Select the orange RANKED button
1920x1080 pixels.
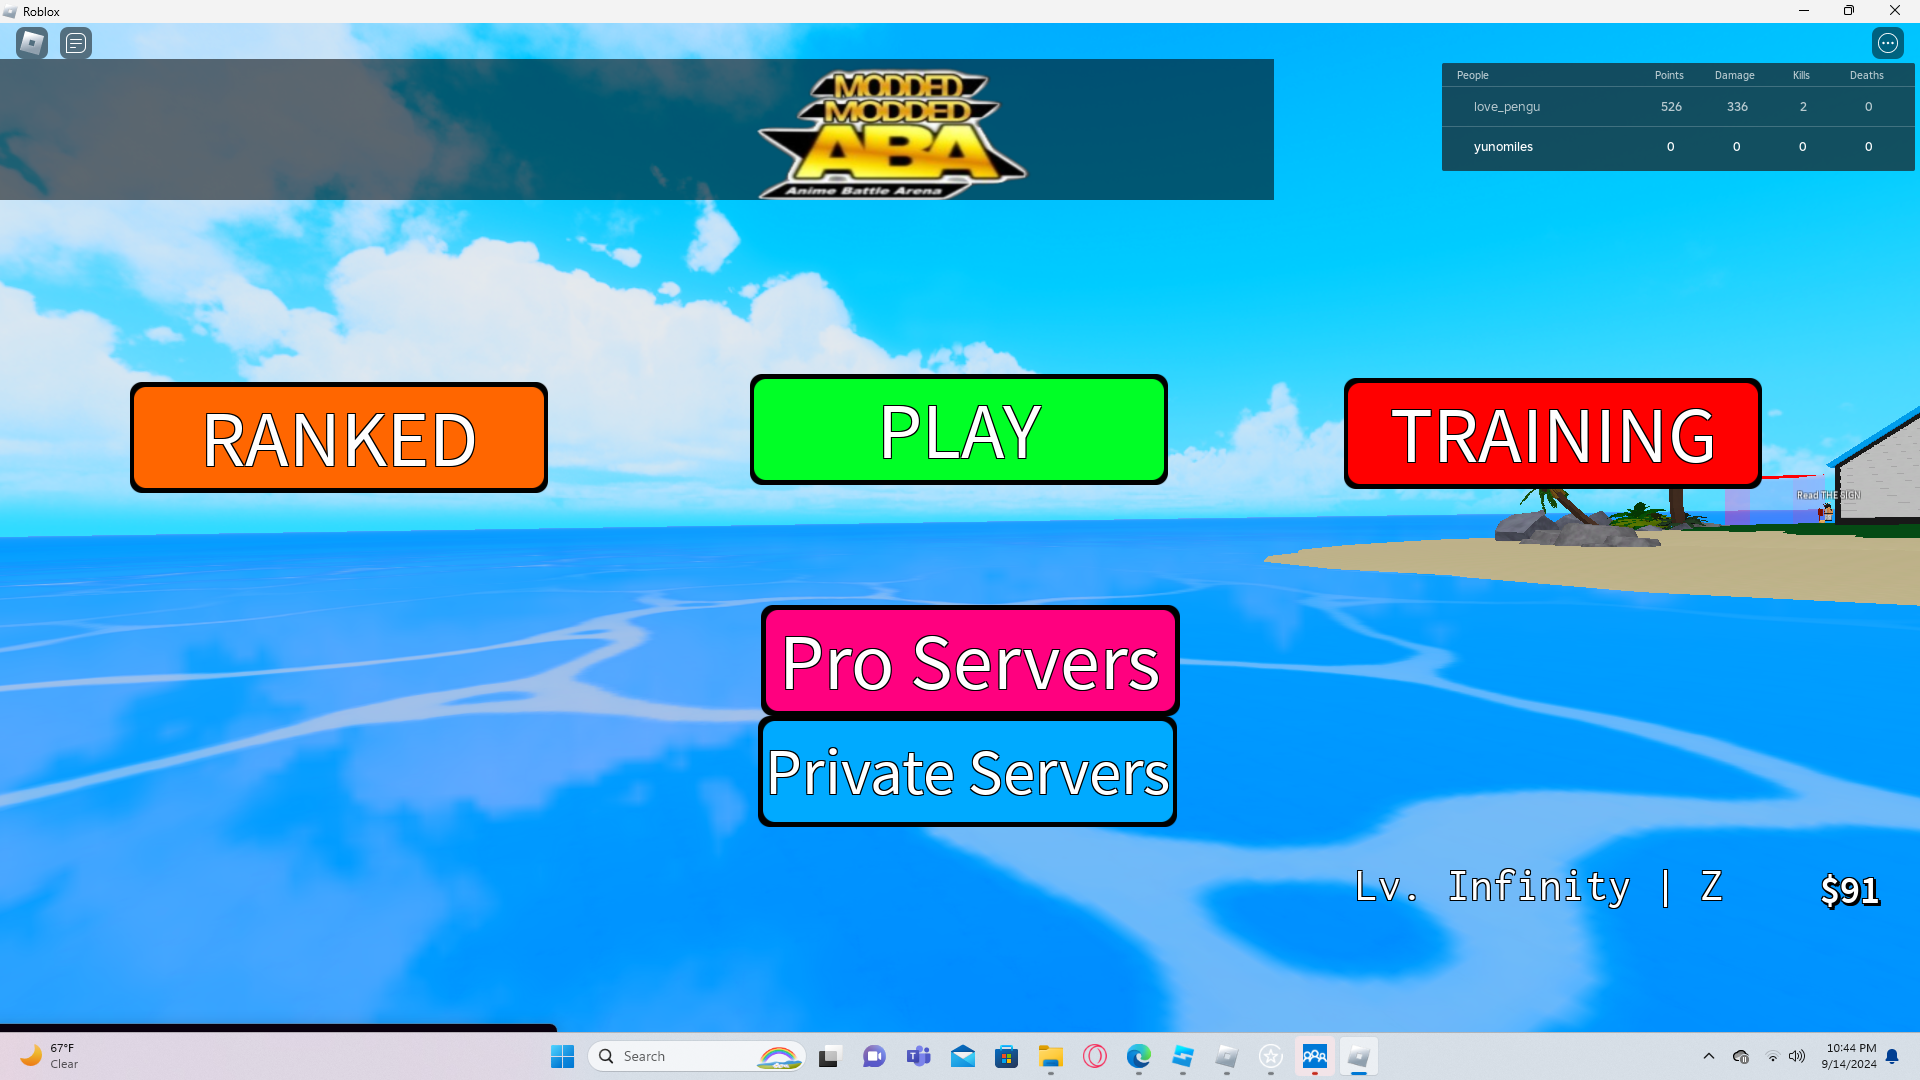pos(339,438)
